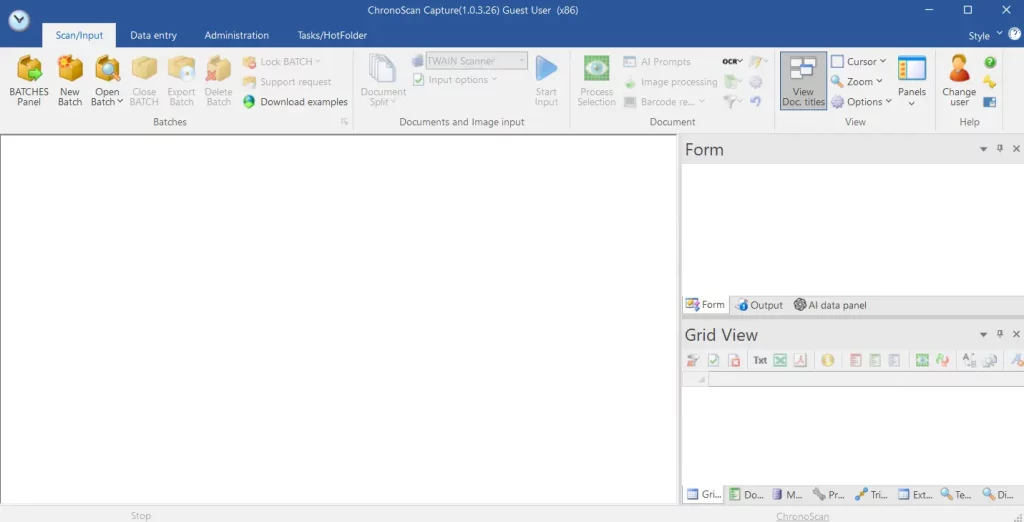Open the Form panel dropdown arrow
Image resolution: width=1024 pixels, height=522 pixels.
click(984, 150)
